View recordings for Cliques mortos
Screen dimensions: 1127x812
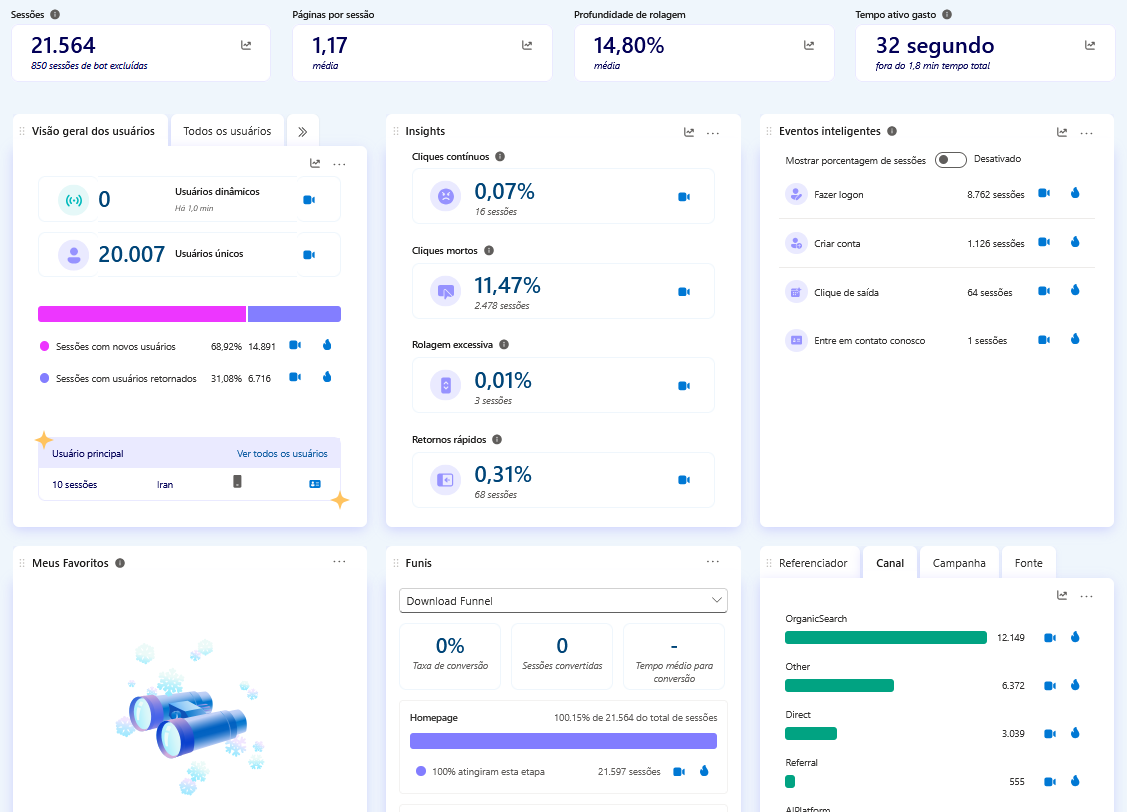coord(684,292)
